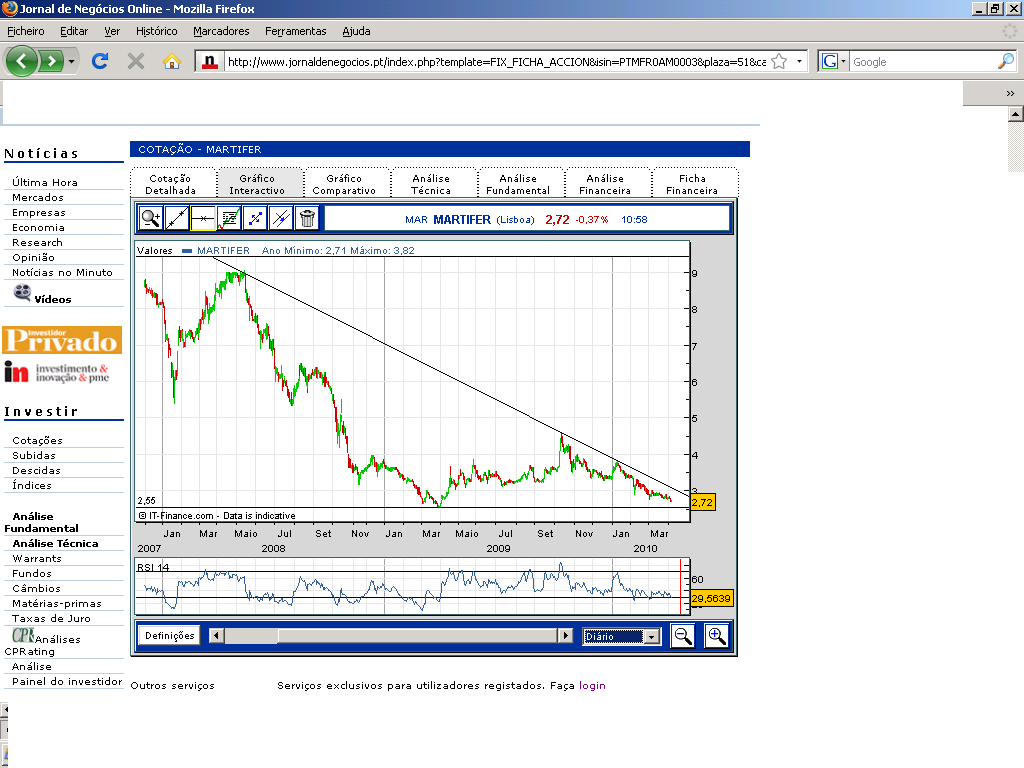The image size is (1024, 768).
Task: Open the Cotações link
Action: [37, 440]
